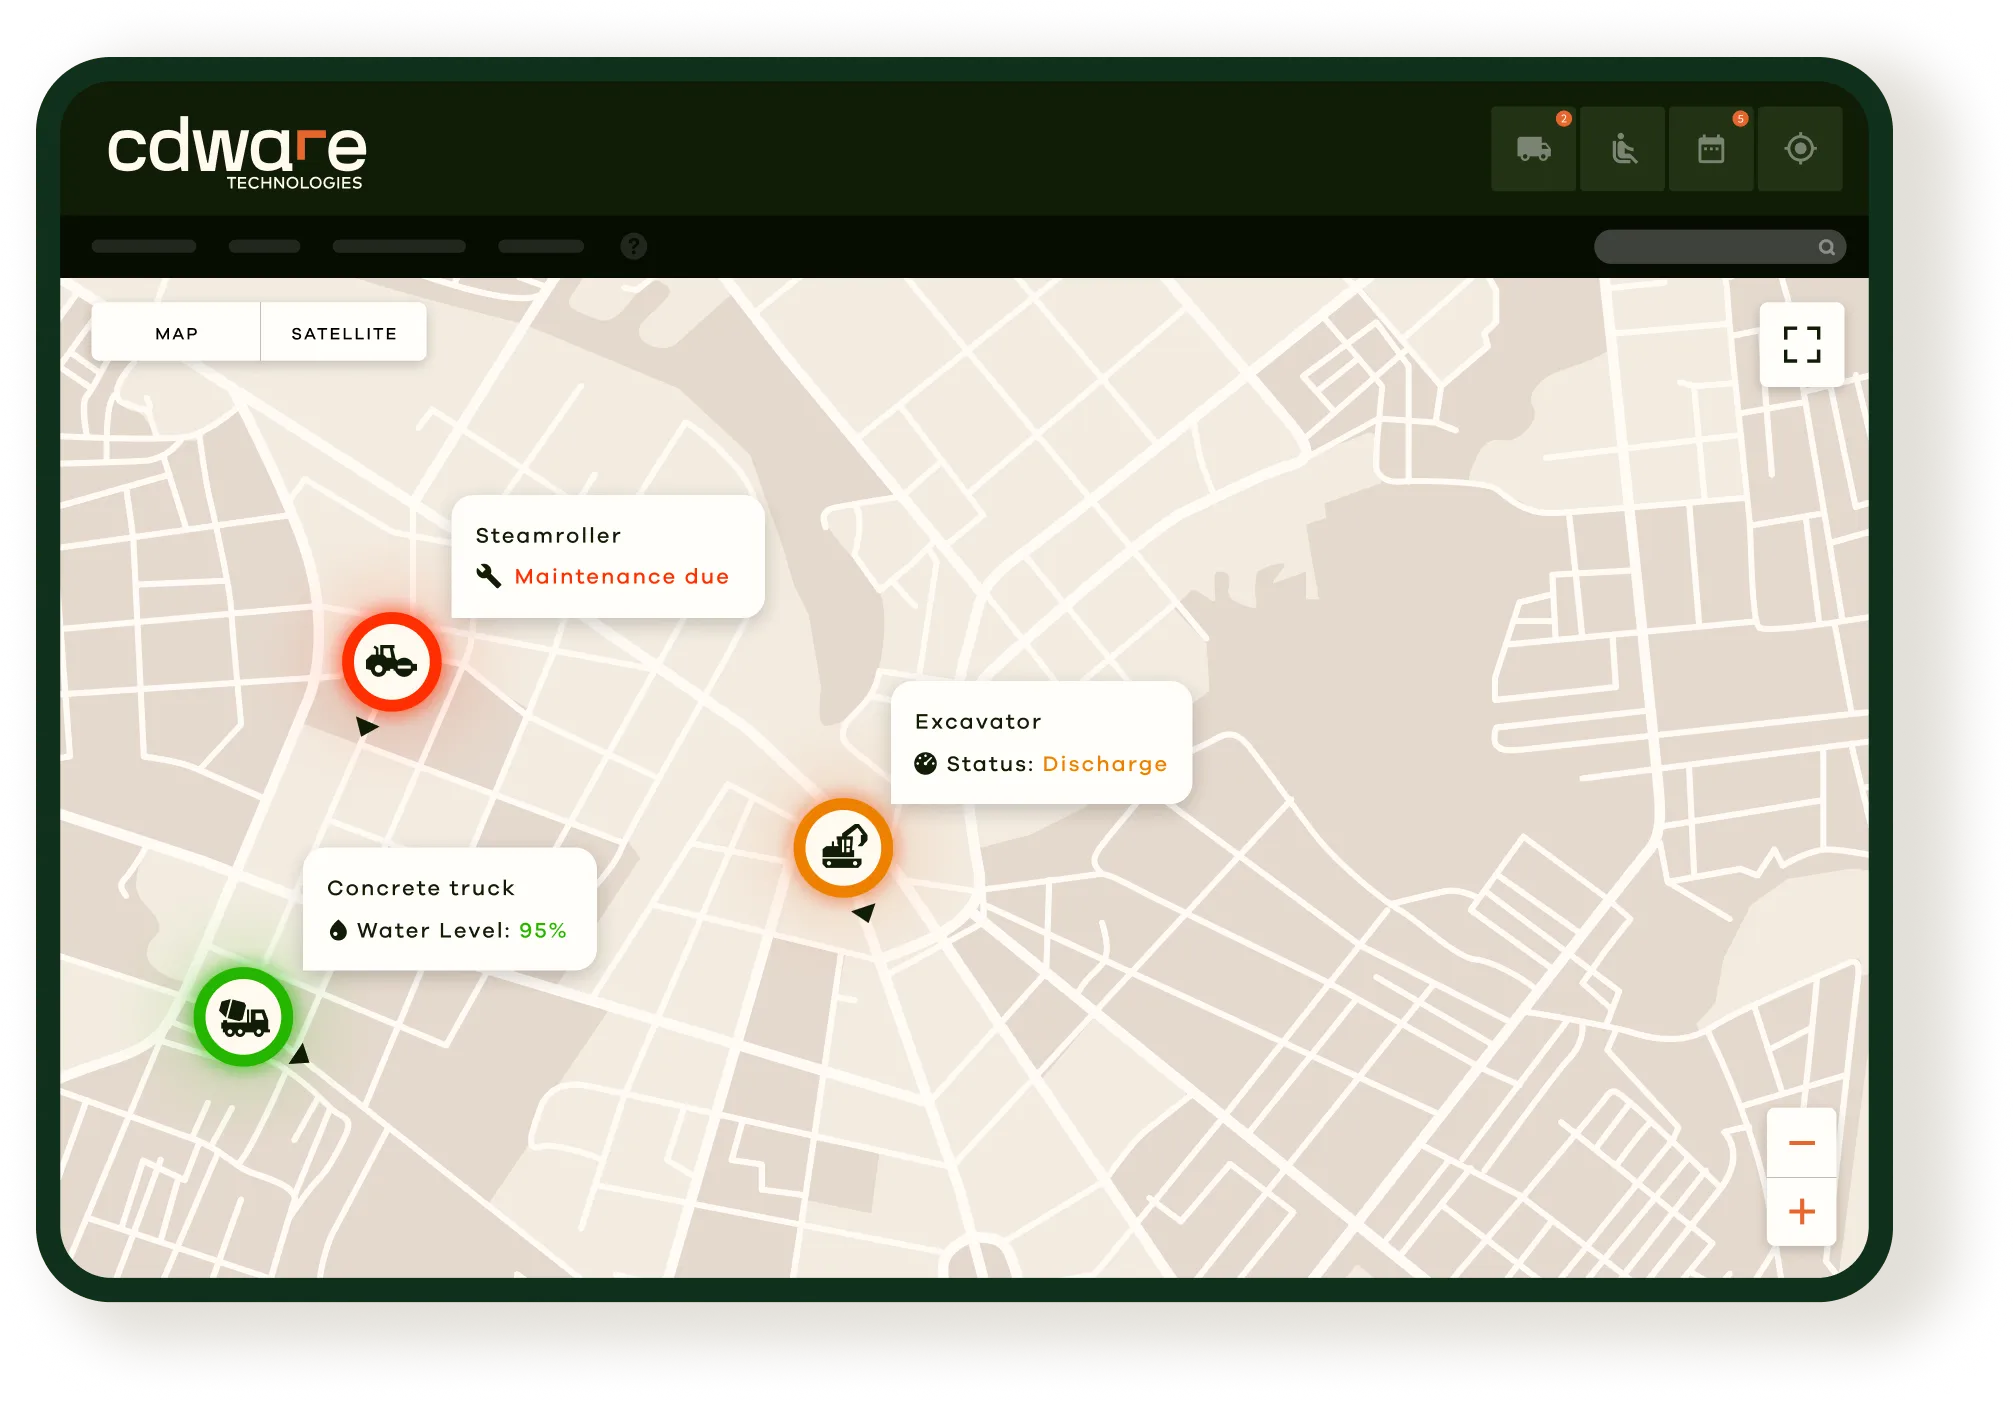Click the search magnifier icon
Image resolution: width=2013 pixels, height=1401 pixels.
[1826, 247]
